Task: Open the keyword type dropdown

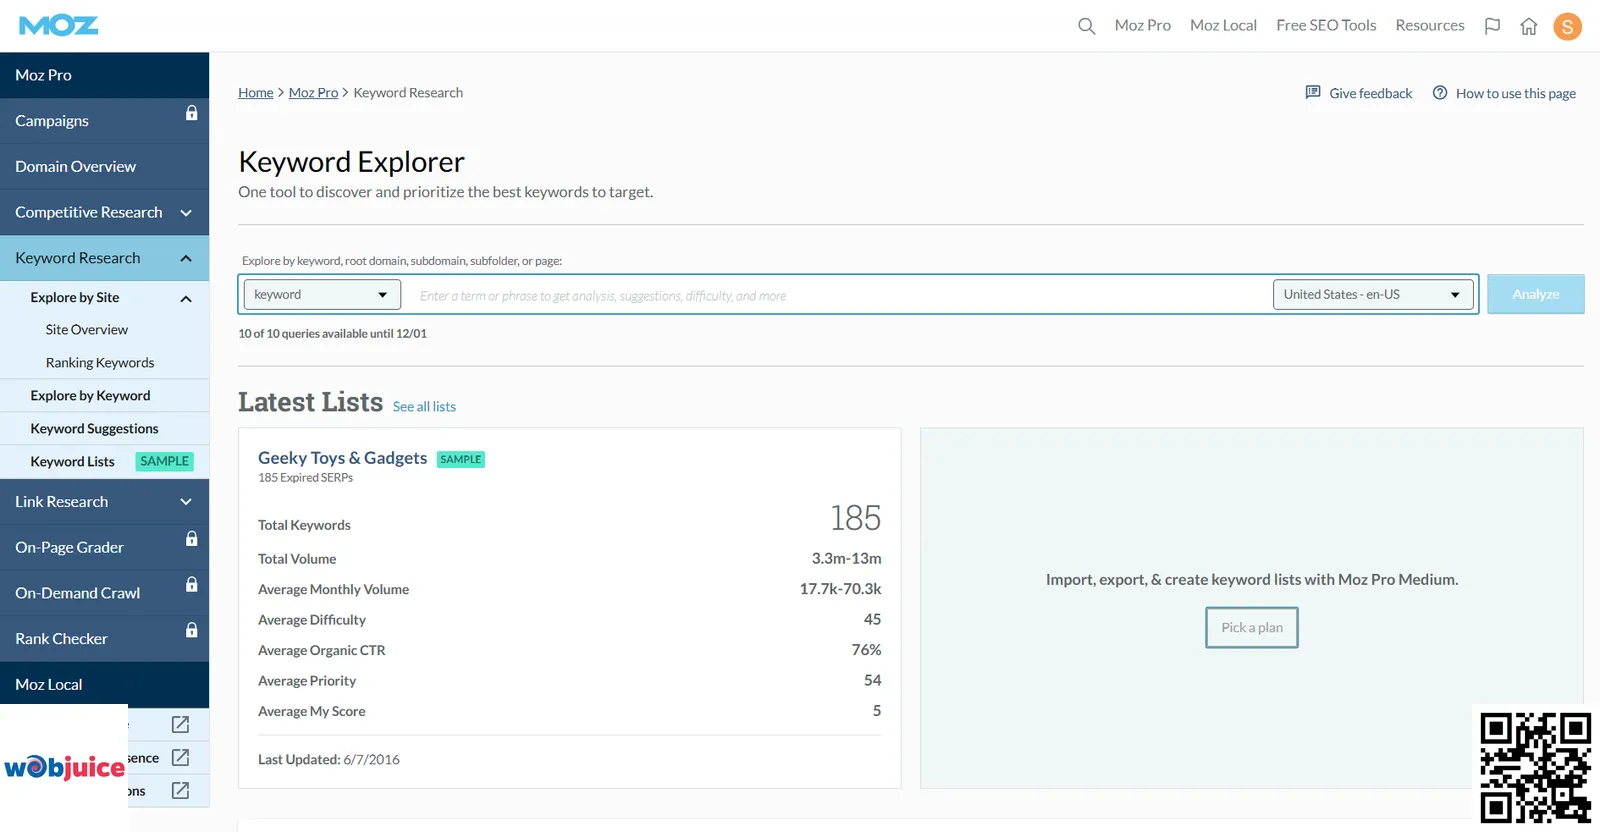Action: (x=322, y=295)
